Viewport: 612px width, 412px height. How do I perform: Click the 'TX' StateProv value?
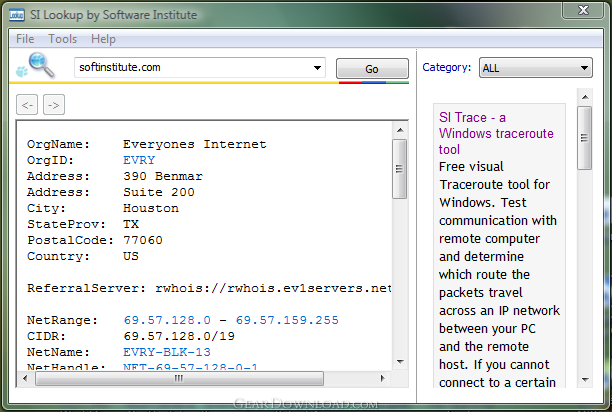[x=131, y=224]
